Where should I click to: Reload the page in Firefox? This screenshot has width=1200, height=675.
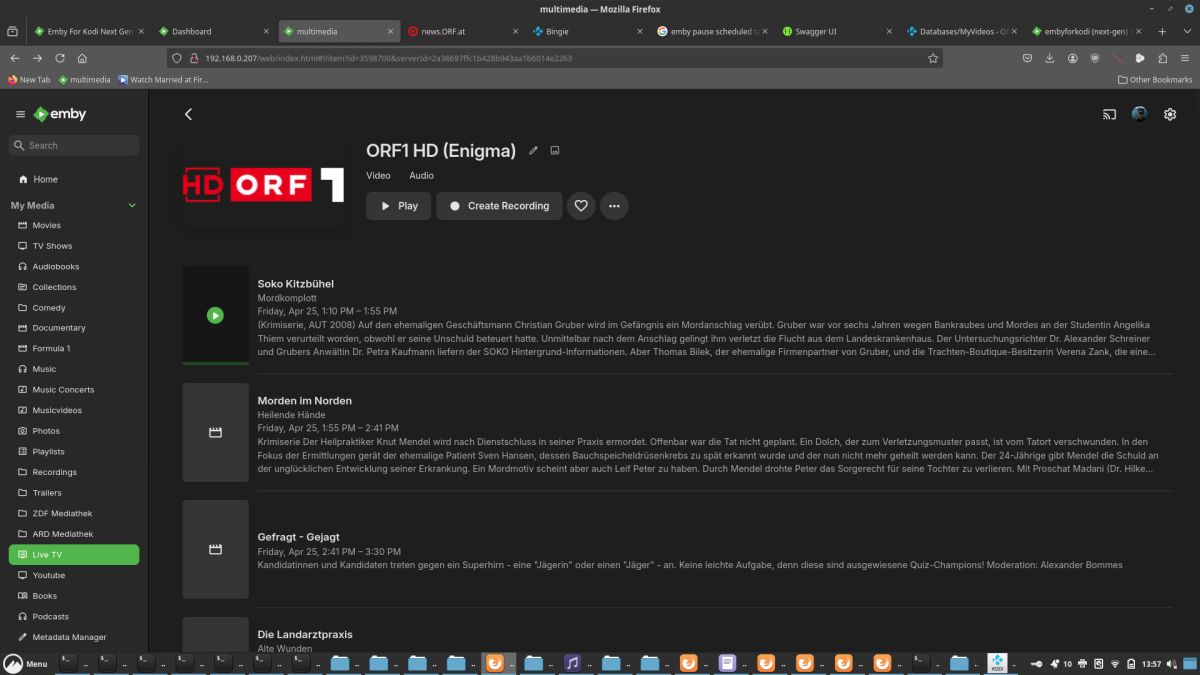61,58
